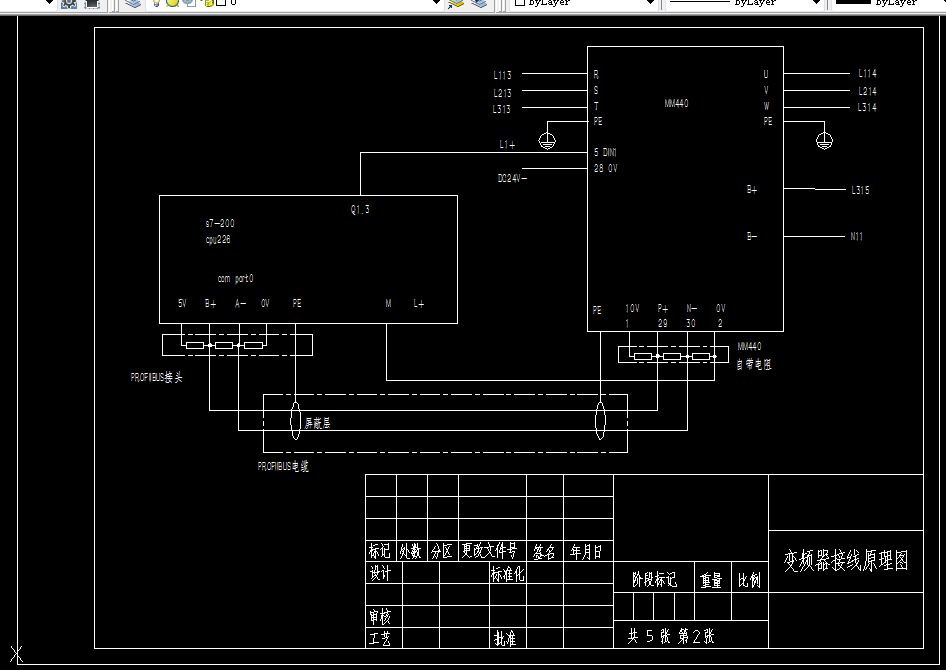The height and width of the screenshot is (670, 946).
Task: Open the workspace settings gear icon
Action: point(69,4)
